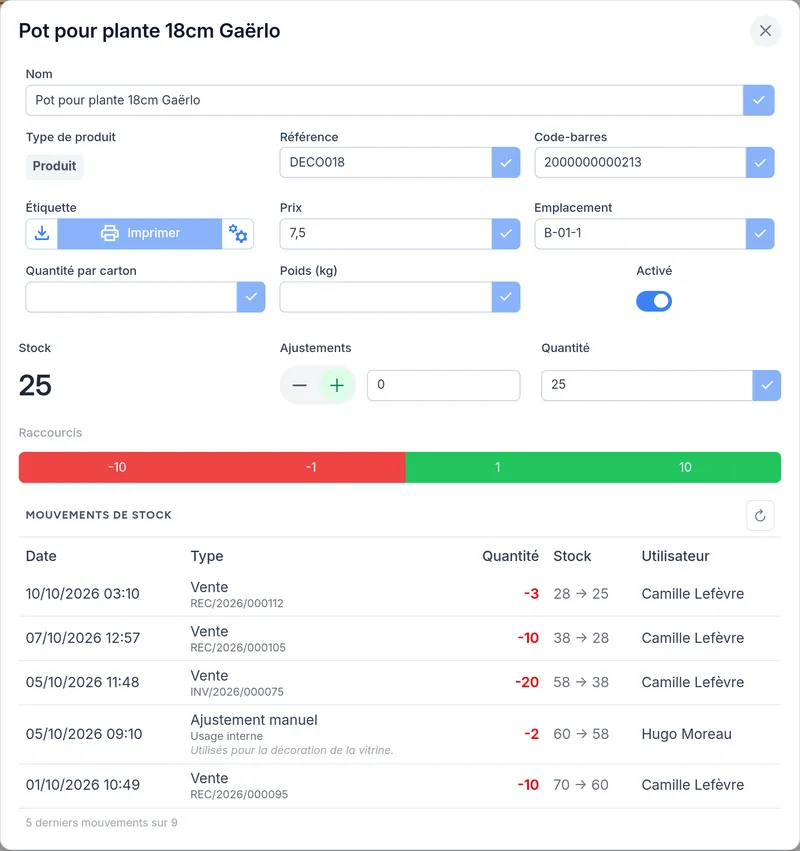This screenshot has height=851, width=800.
Task: Select the Date column header
Action: [x=41, y=556]
